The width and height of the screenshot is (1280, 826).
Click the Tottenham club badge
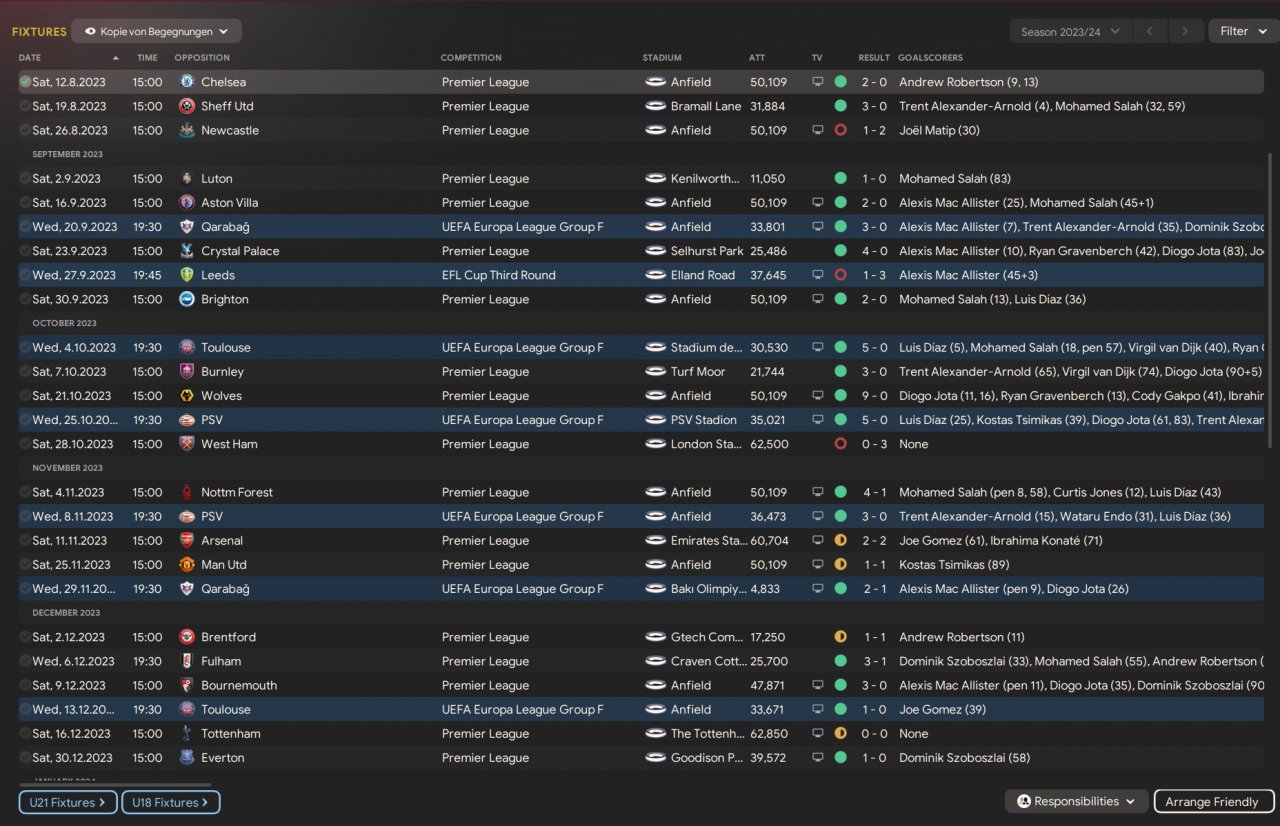point(187,734)
